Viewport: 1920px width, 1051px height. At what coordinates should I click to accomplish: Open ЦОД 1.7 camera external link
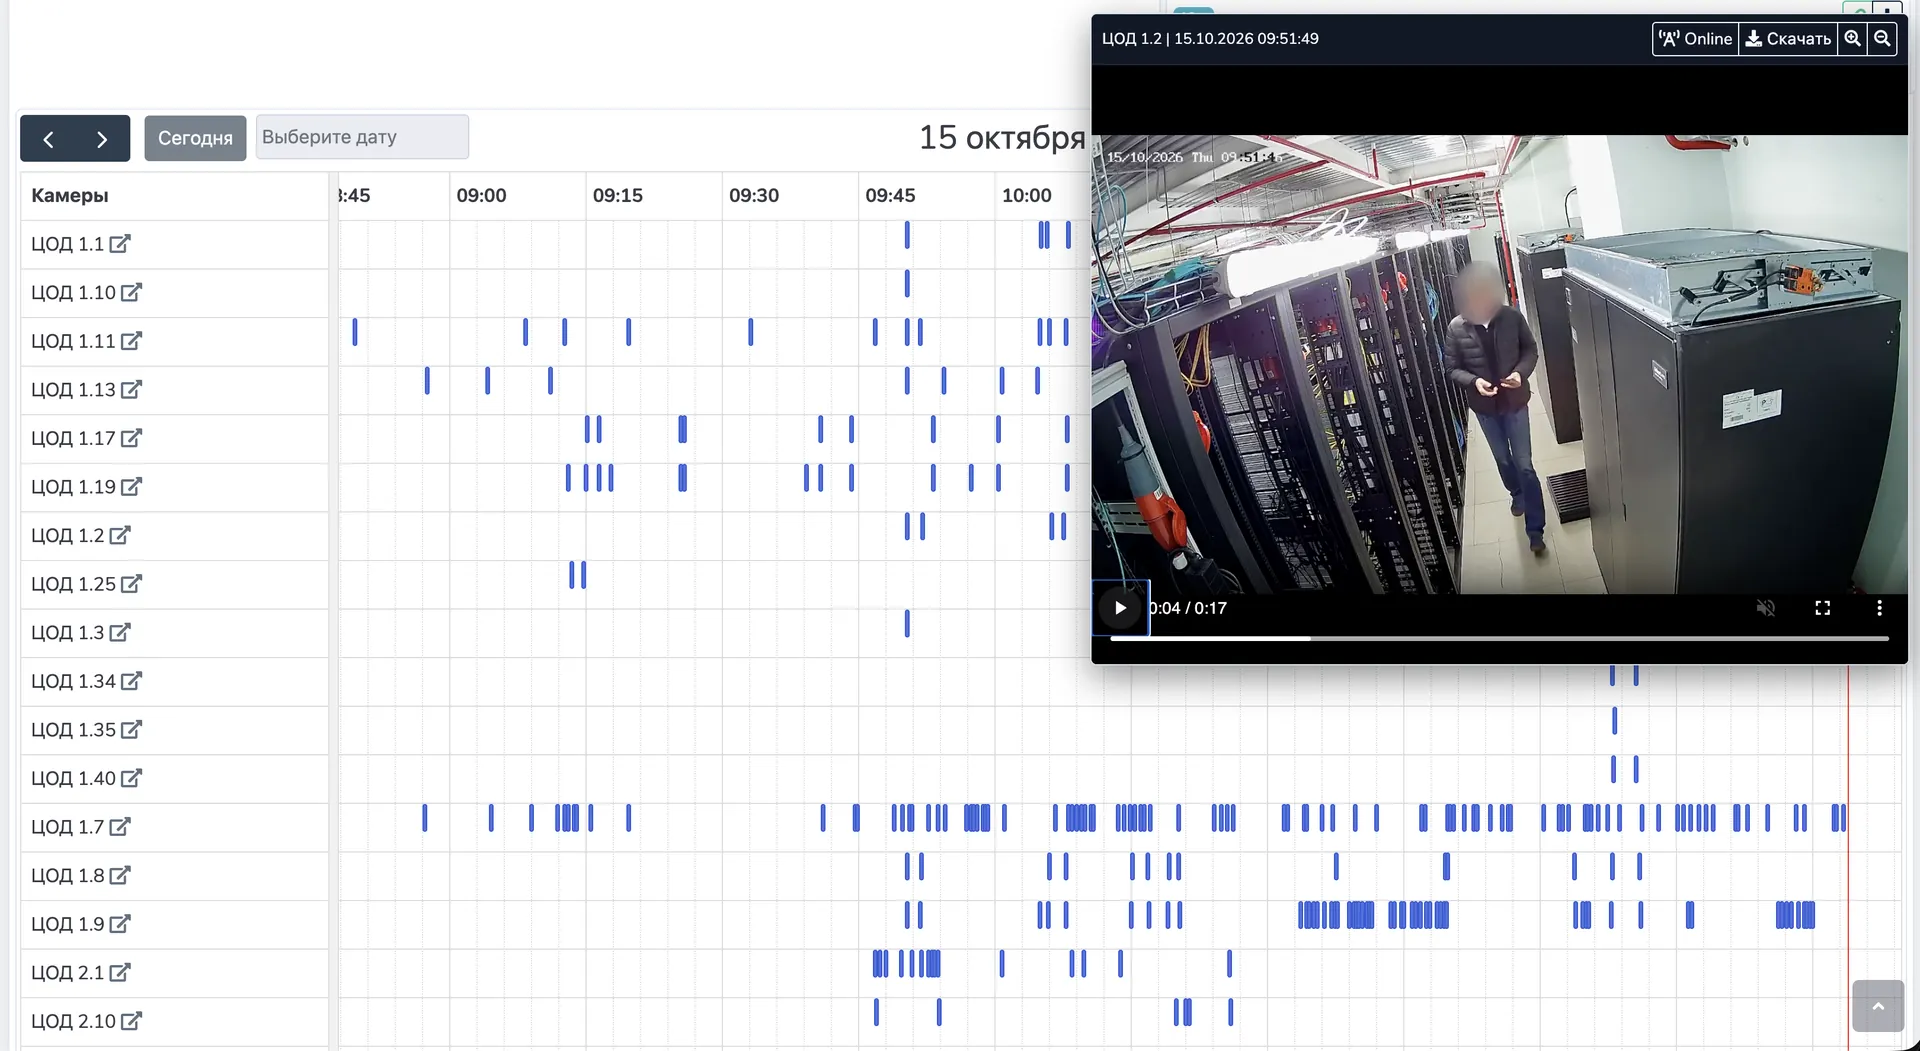click(120, 827)
